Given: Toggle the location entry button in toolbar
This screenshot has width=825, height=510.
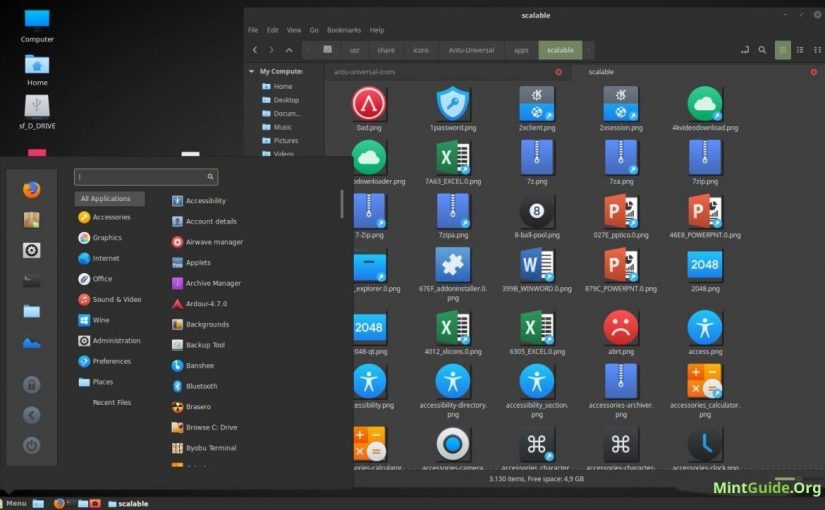Looking at the screenshot, I should [744, 50].
